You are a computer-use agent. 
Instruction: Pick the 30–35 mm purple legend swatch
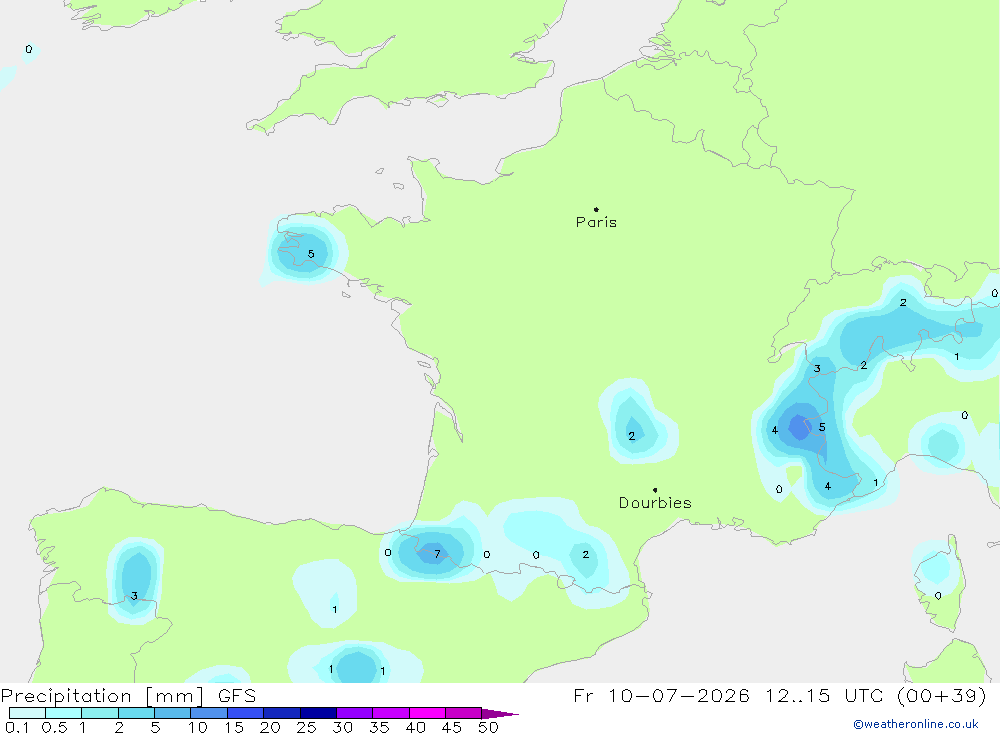click(355, 713)
